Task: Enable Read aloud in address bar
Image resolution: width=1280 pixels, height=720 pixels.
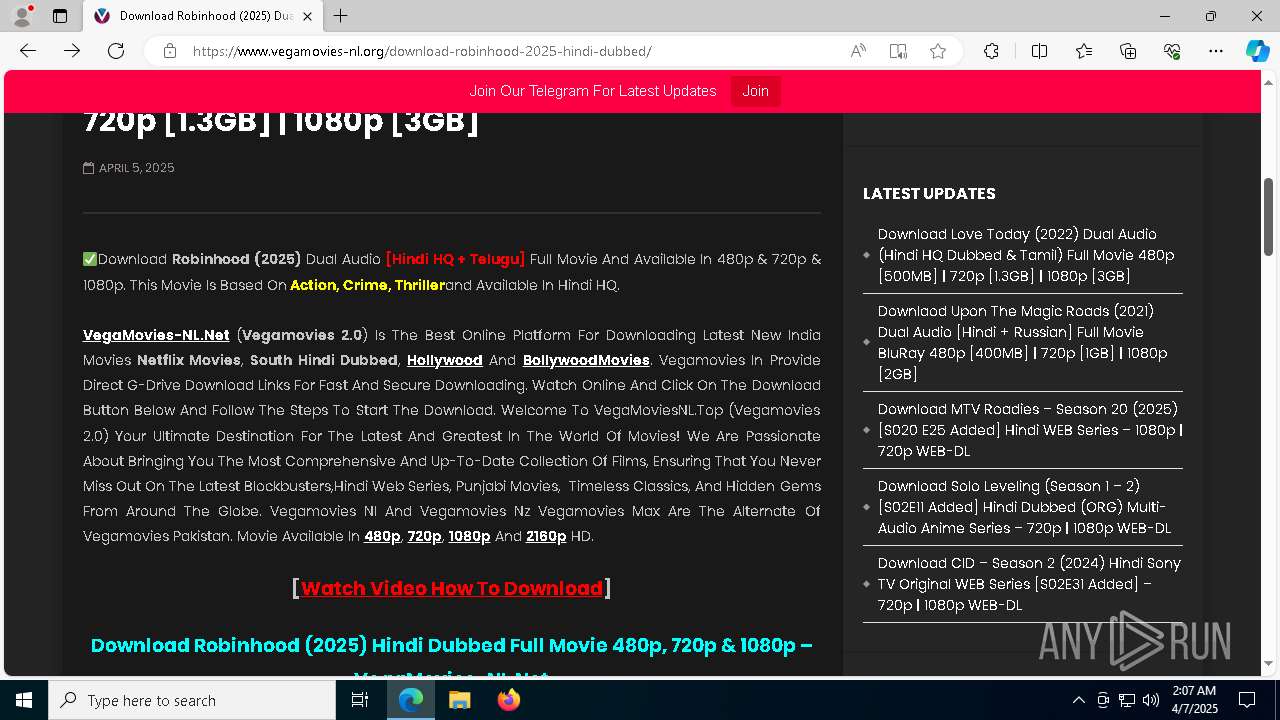Action: [858, 51]
